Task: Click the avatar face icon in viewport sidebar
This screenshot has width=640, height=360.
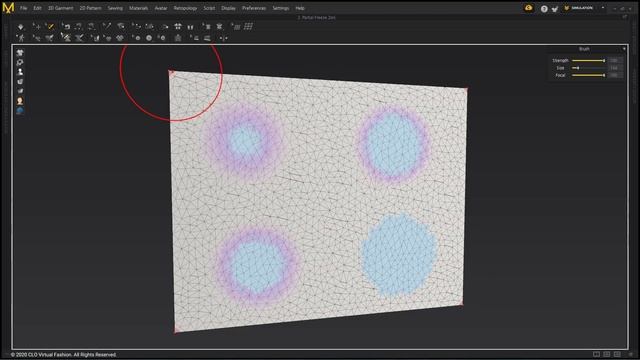Action: (20, 101)
